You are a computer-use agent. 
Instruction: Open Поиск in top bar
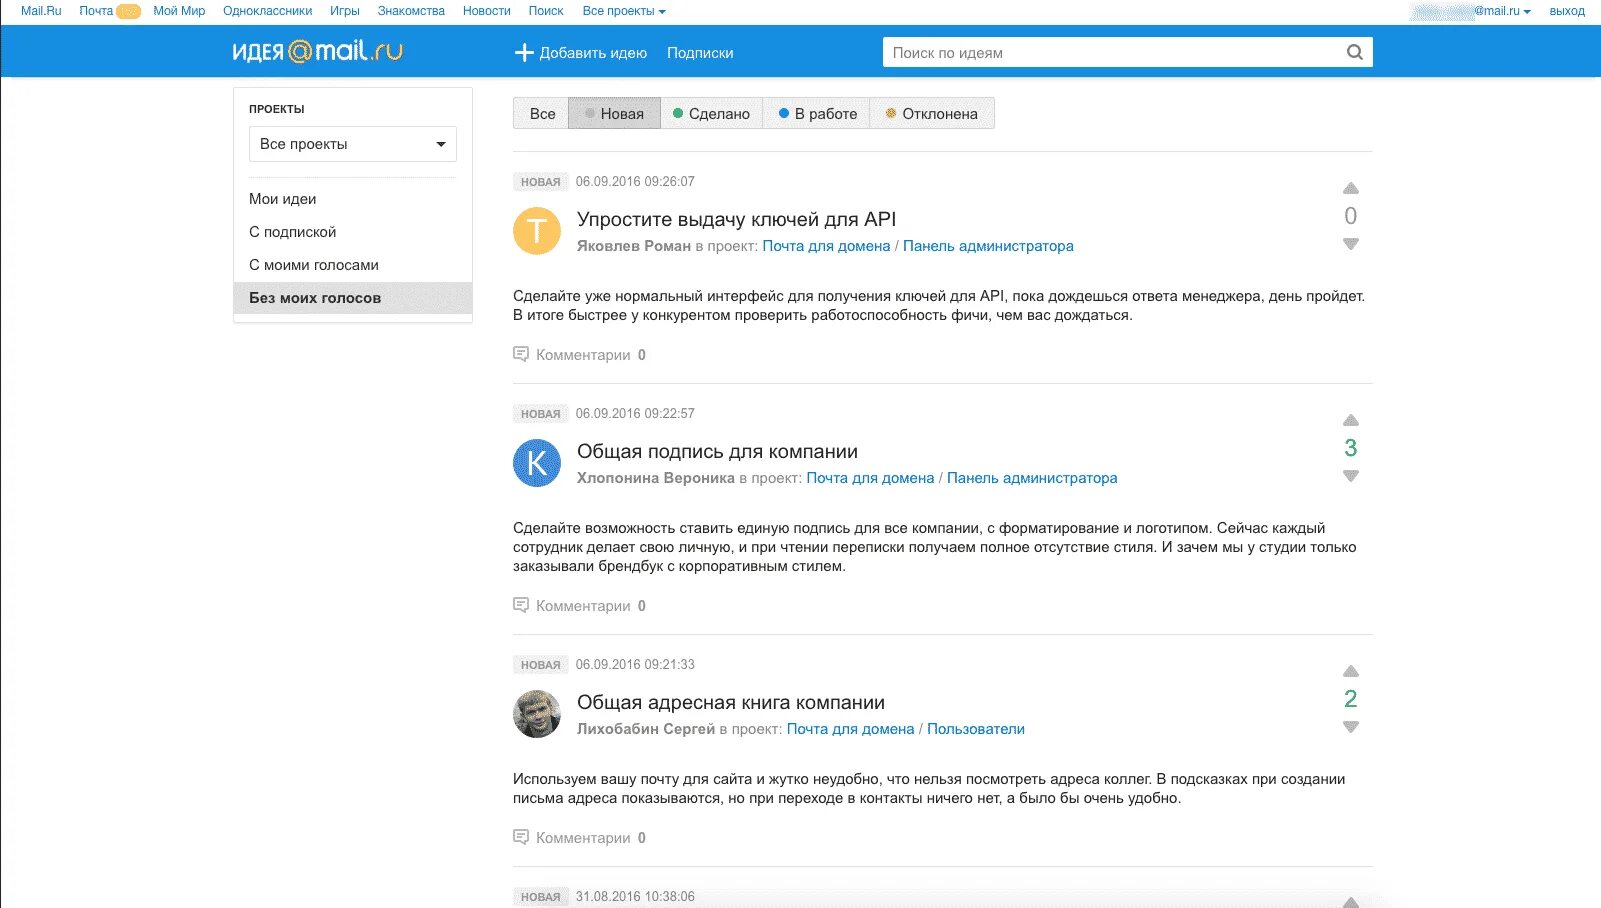[546, 11]
